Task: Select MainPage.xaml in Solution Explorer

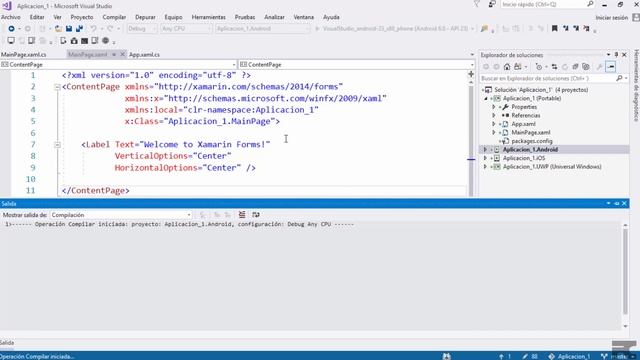Action: (x=531, y=133)
